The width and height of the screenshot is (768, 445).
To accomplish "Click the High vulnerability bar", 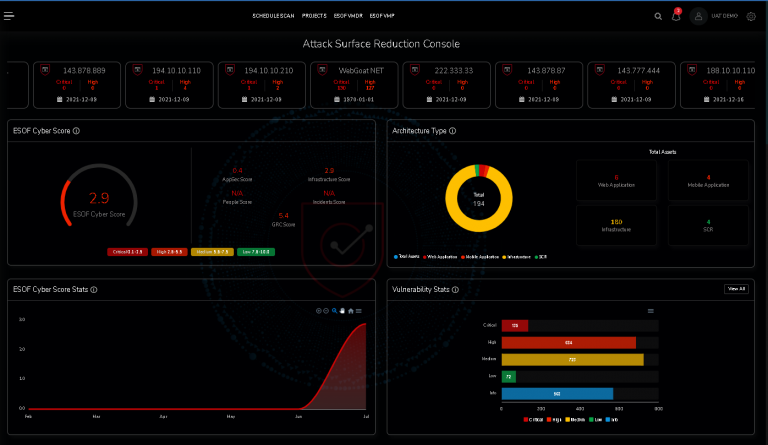I will [x=569, y=343].
